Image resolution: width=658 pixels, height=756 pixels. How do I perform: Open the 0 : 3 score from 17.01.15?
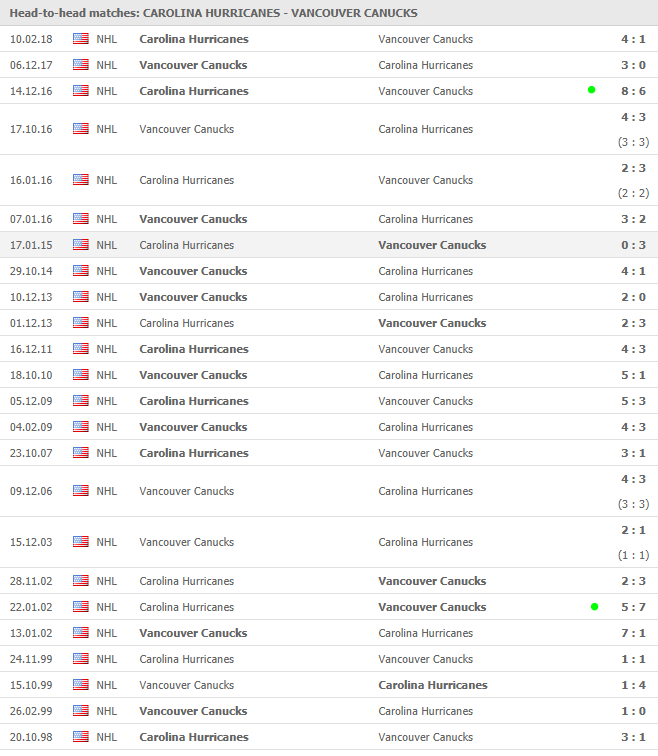[633, 245]
